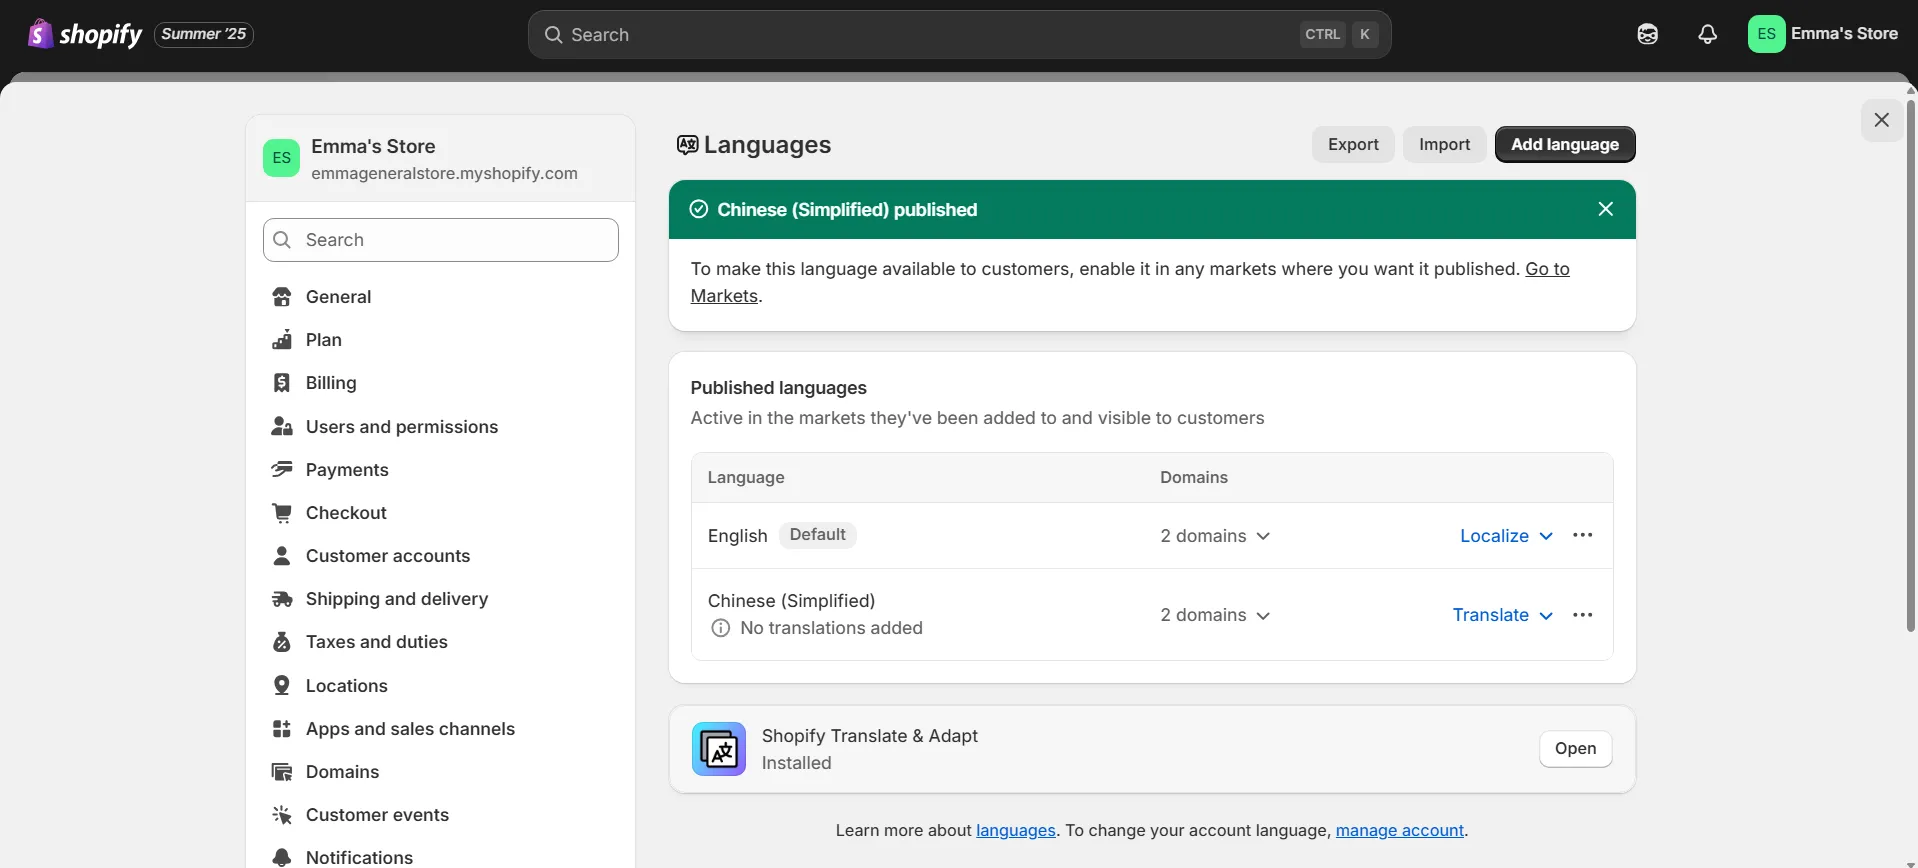
Task: Click the Plan chart icon
Action: tap(282, 340)
